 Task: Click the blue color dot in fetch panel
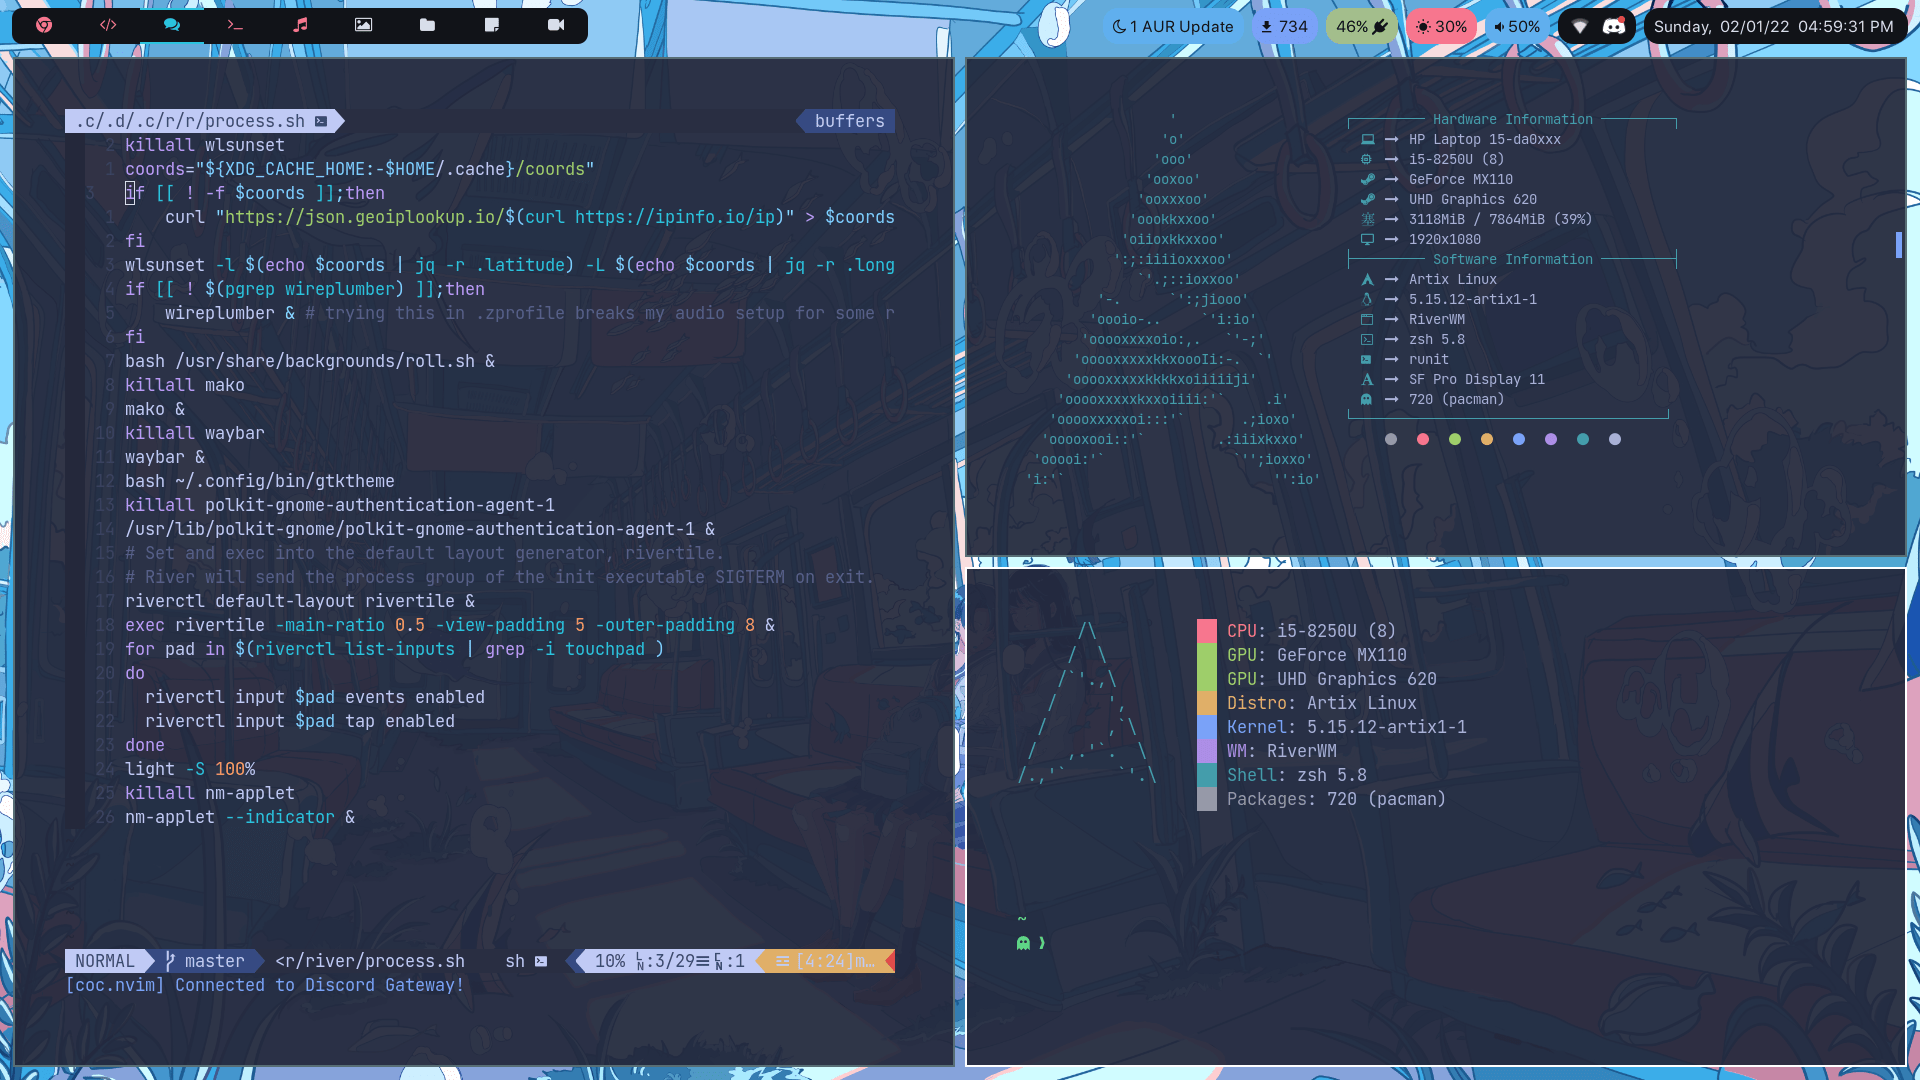tap(1519, 439)
